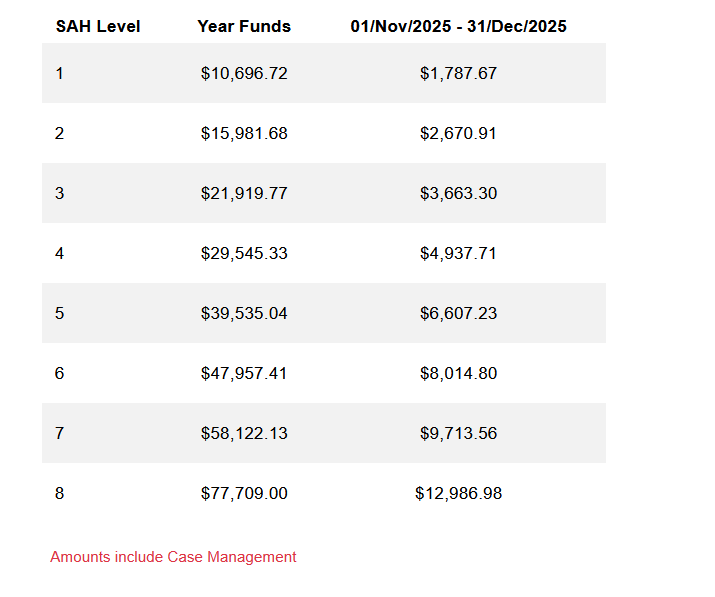
Task: Click the $8,014.80 period amount
Action: pyautogui.click(x=458, y=373)
